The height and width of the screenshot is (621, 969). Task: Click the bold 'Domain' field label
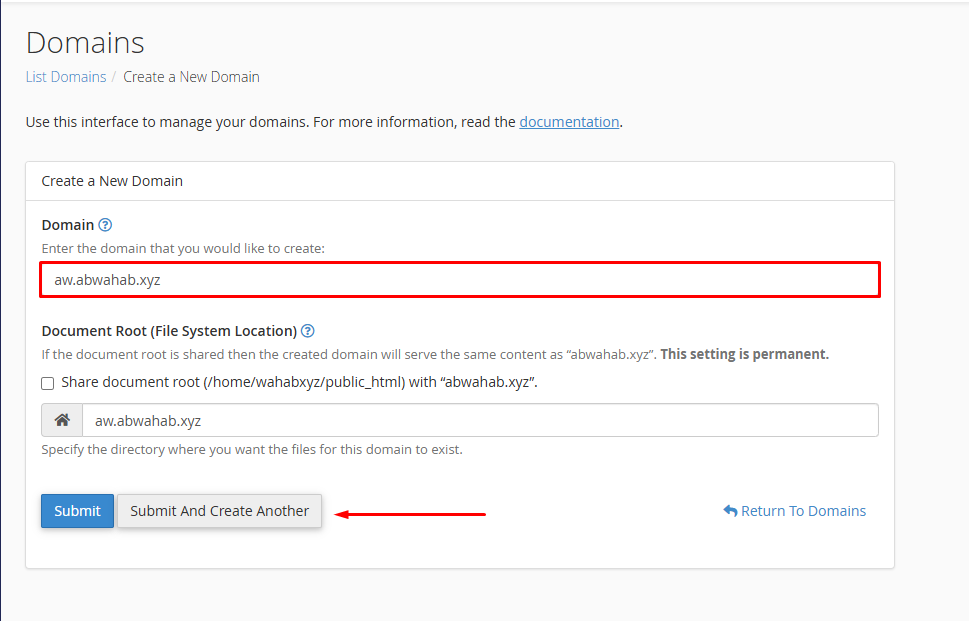click(68, 225)
